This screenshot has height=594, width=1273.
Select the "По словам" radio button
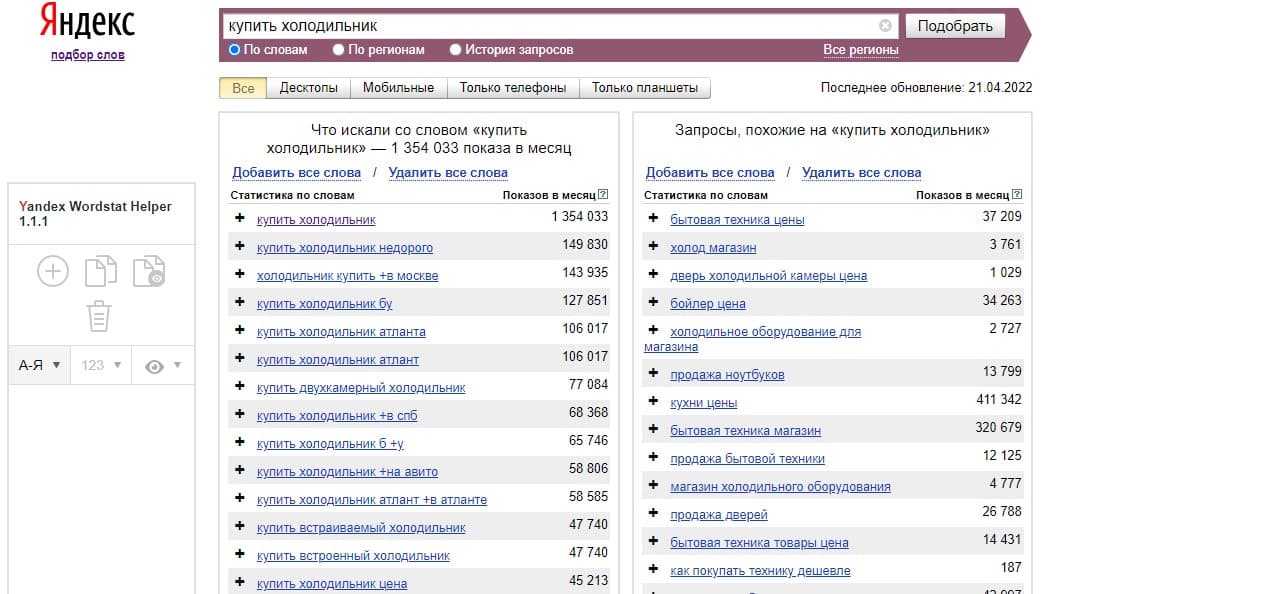click(x=234, y=49)
